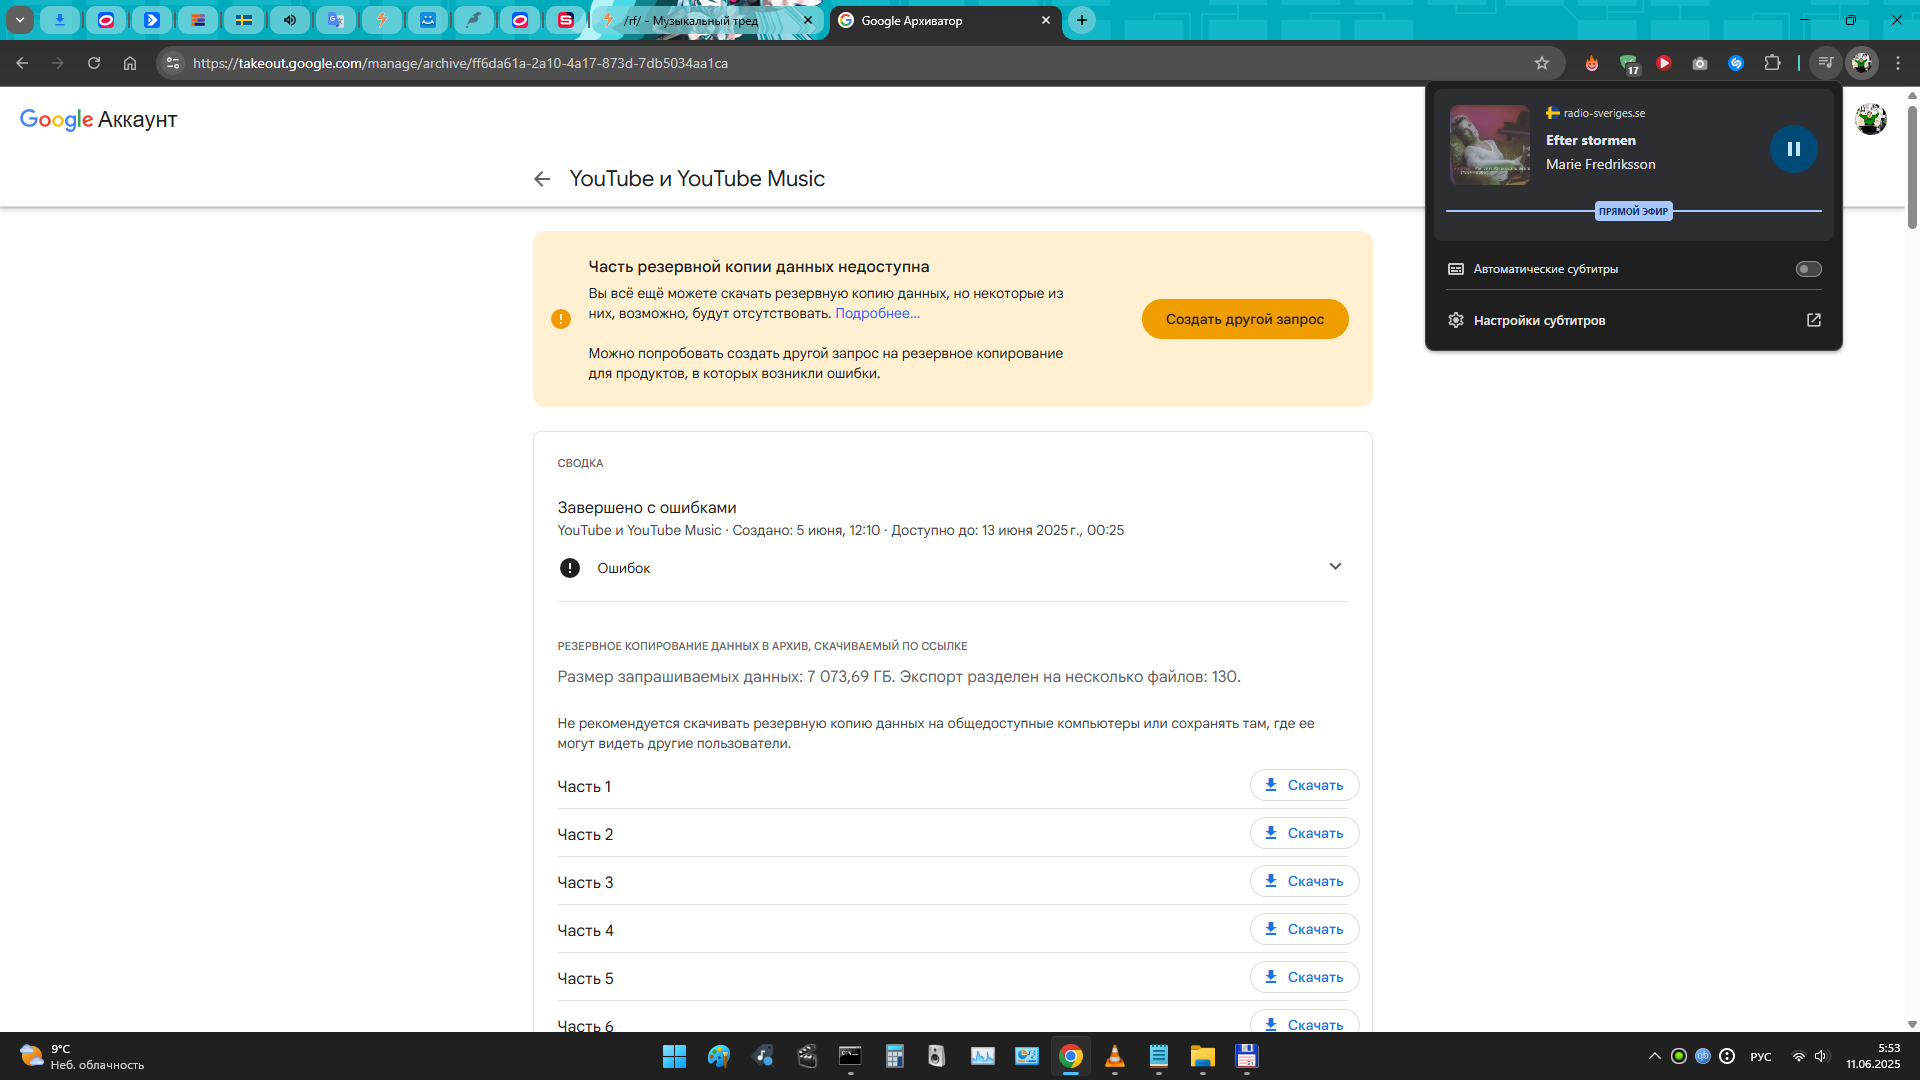This screenshot has width=1920, height=1080.
Task: Download Часть 1 archive
Action: [x=1304, y=785]
